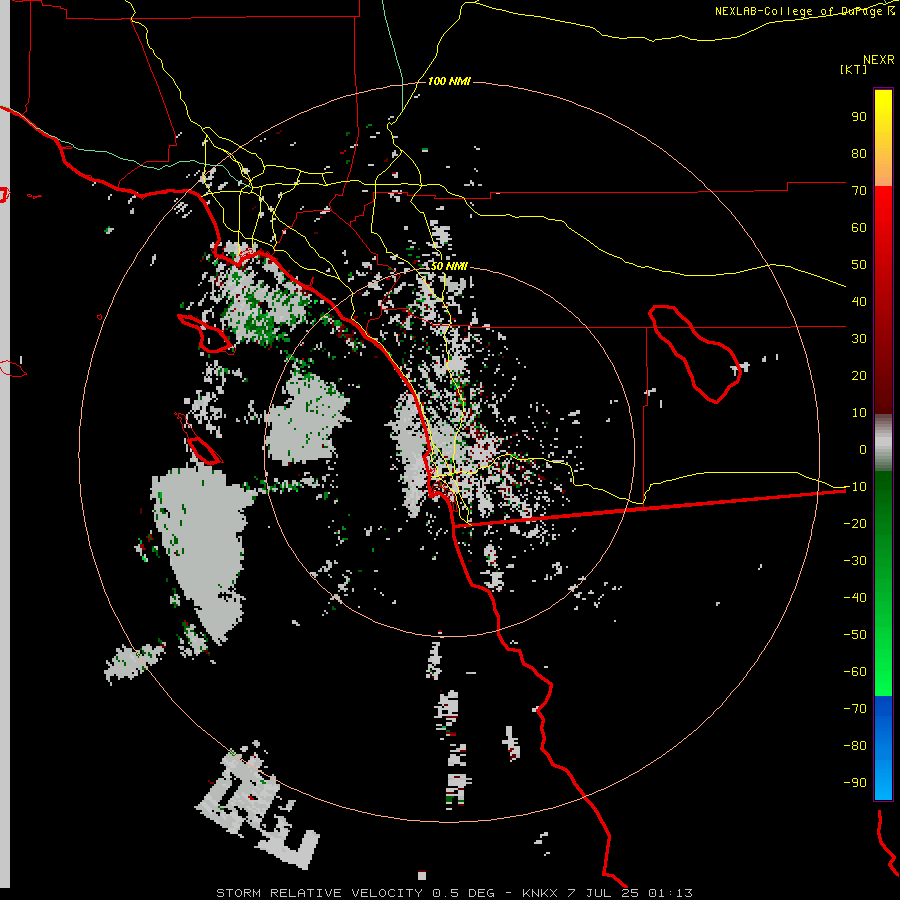Click the positive 70 scale value

click(859, 191)
